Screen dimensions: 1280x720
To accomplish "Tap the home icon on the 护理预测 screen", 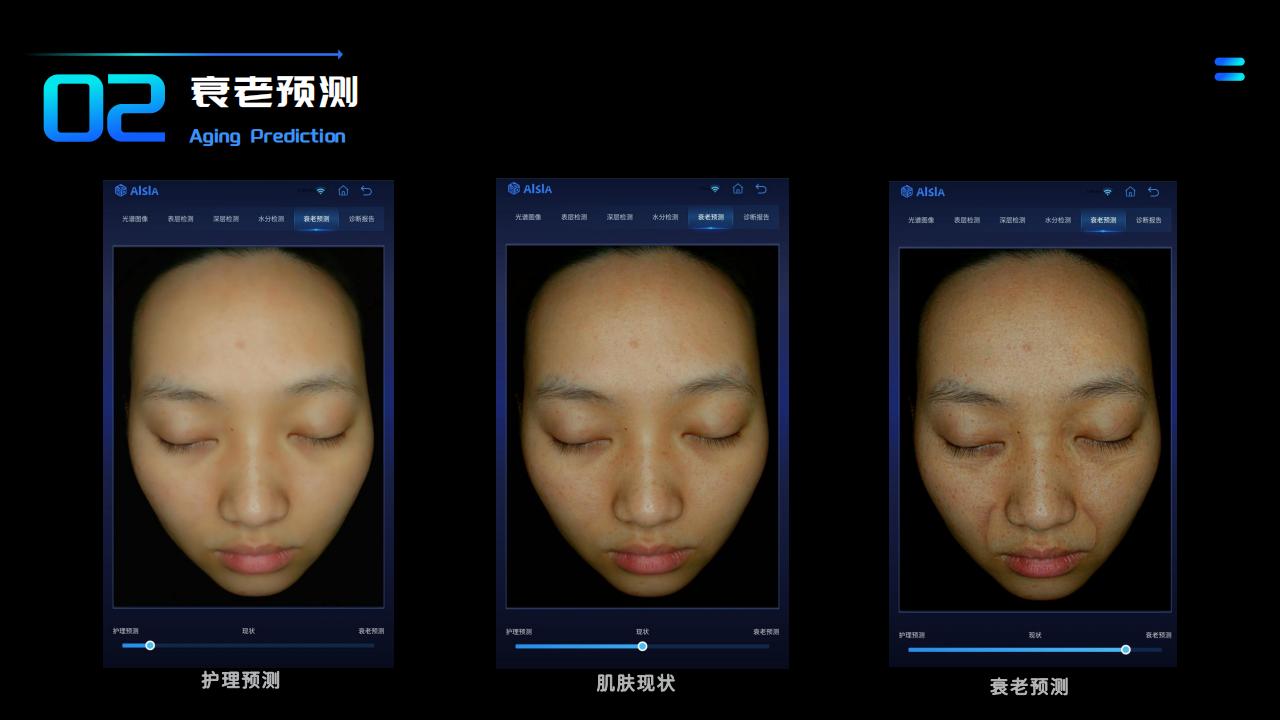I will [x=343, y=190].
